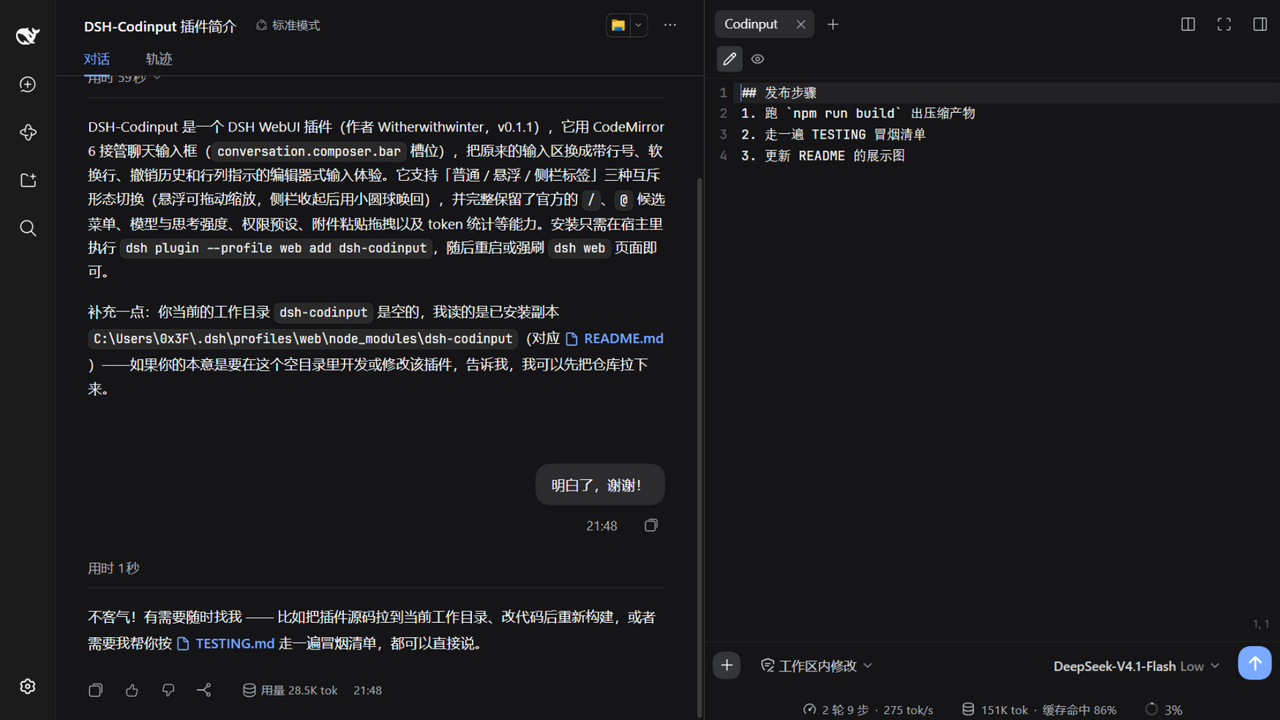Open settings gear in left sidebar
The width and height of the screenshot is (1280, 720).
point(28,686)
